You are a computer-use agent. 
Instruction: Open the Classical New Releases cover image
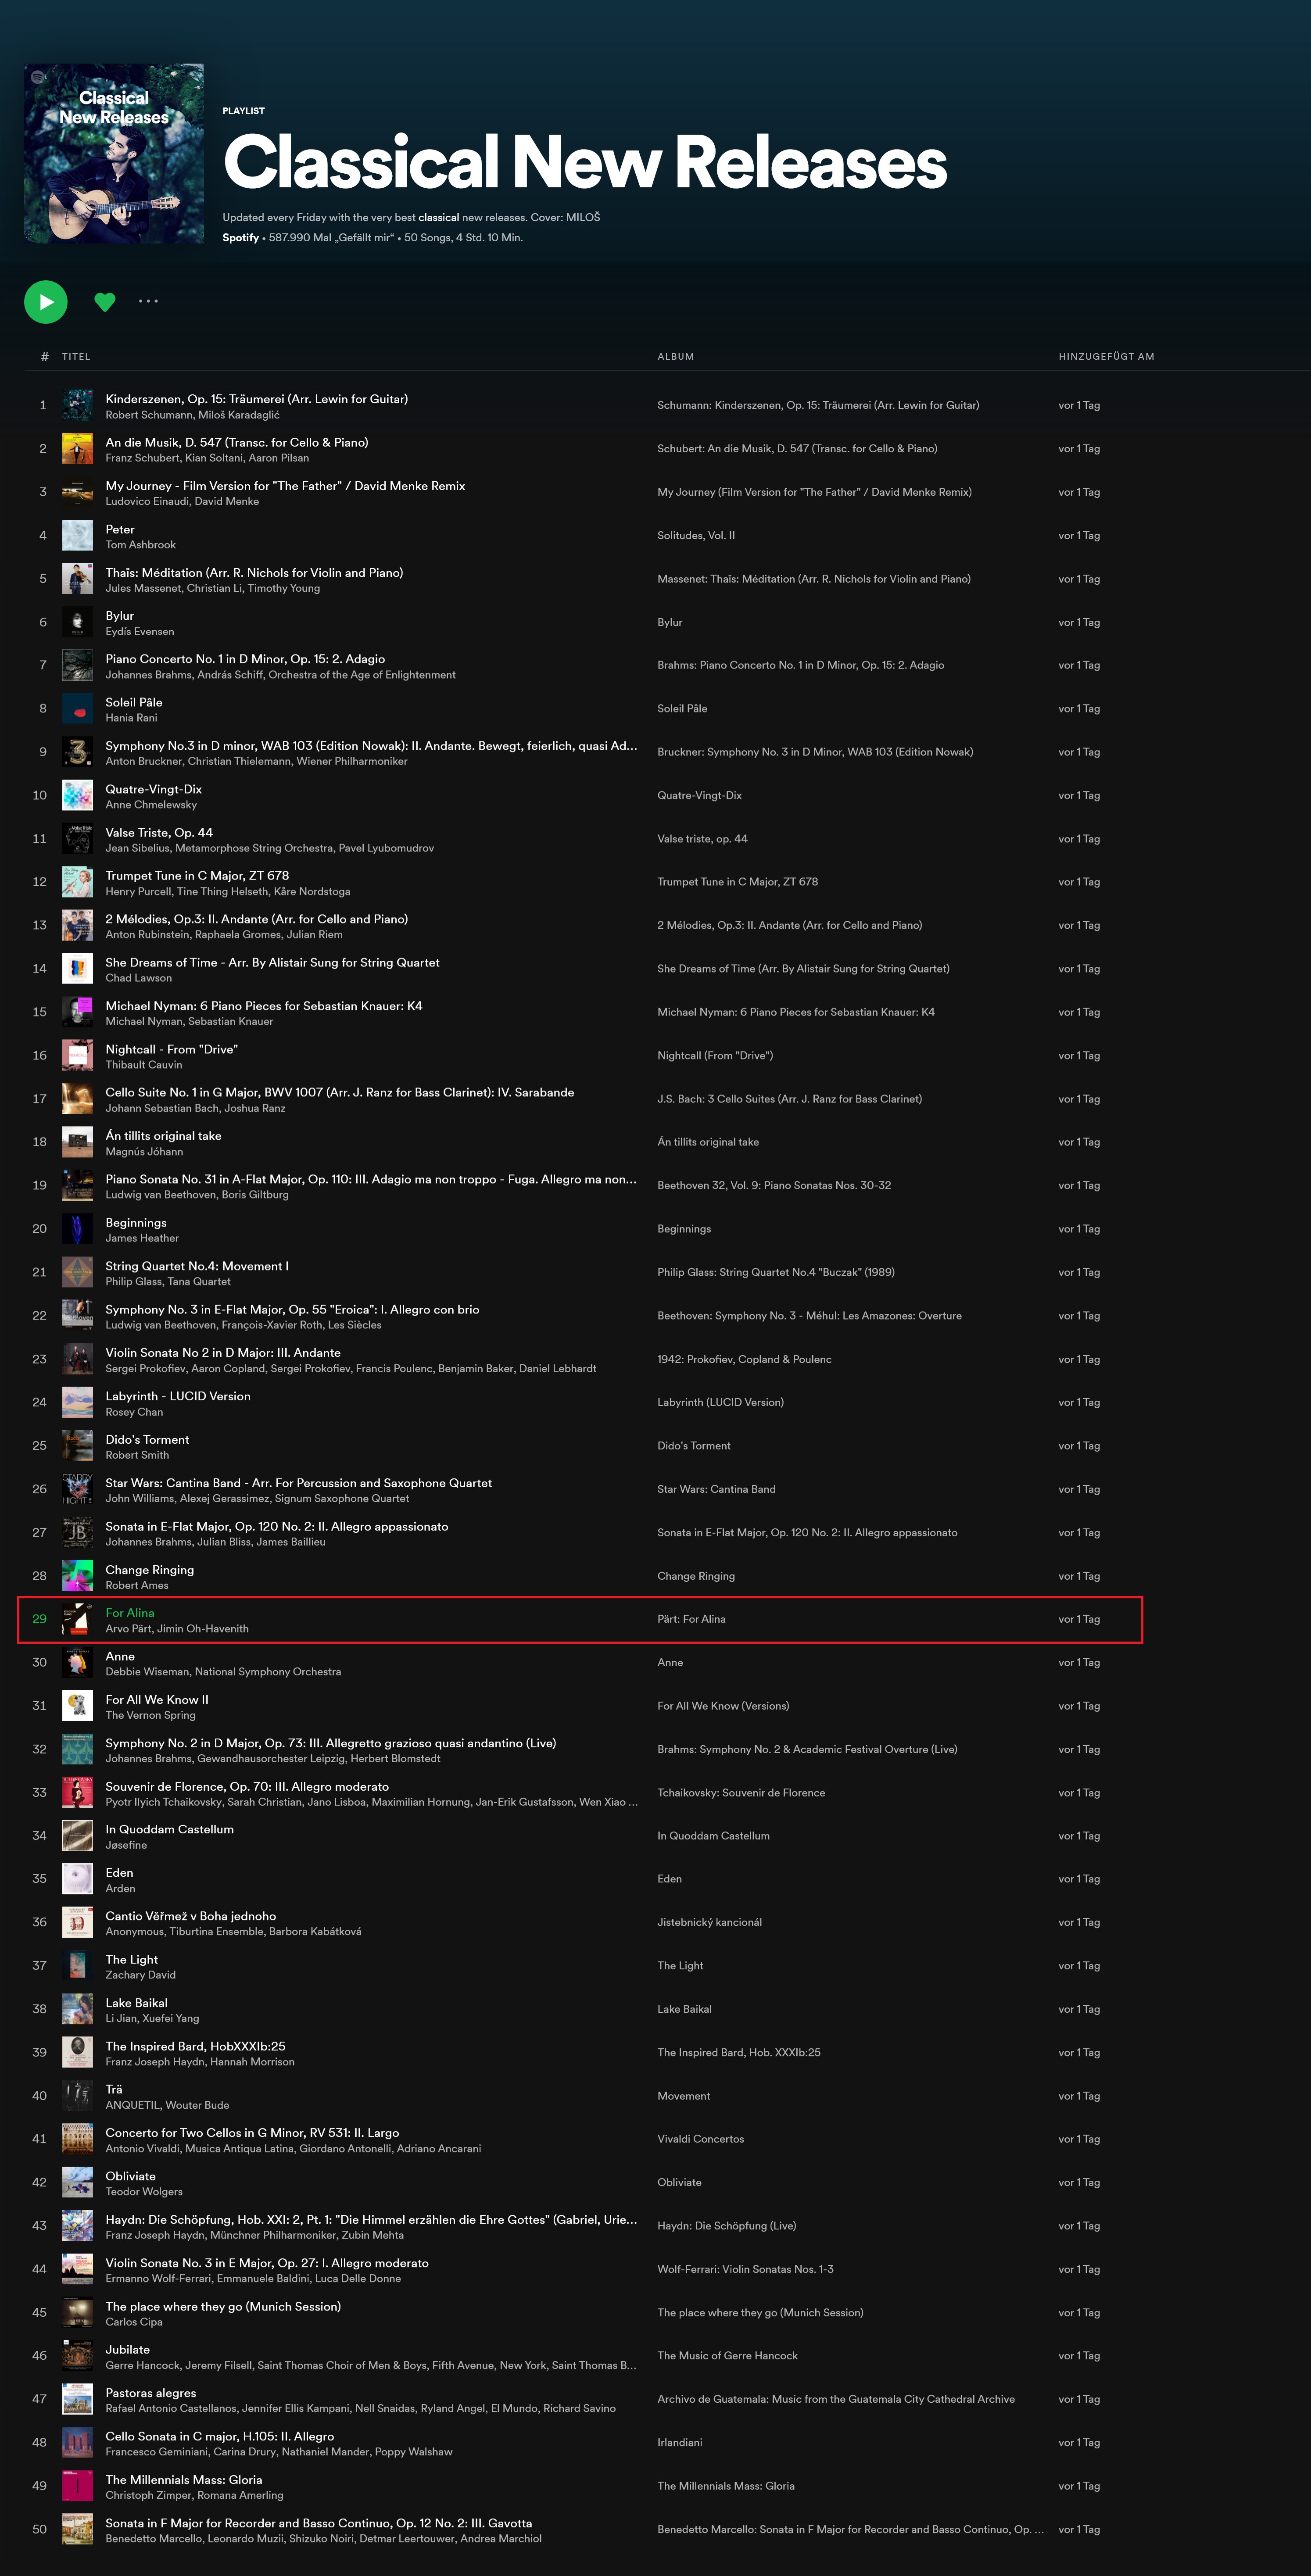[114, 153]
